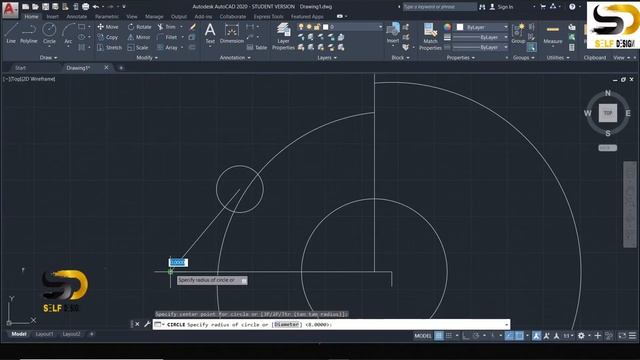Image resolution: width=640 pixels, height=360 pixels.
Task: Click the keyword search field
Action: point(439,7)
